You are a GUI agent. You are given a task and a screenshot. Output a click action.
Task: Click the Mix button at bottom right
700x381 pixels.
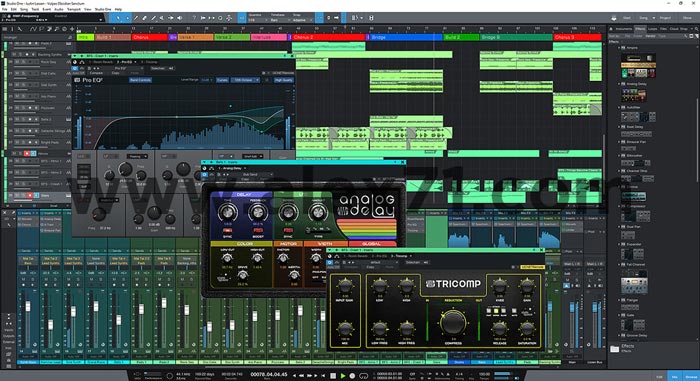click(x=675, y=377)
